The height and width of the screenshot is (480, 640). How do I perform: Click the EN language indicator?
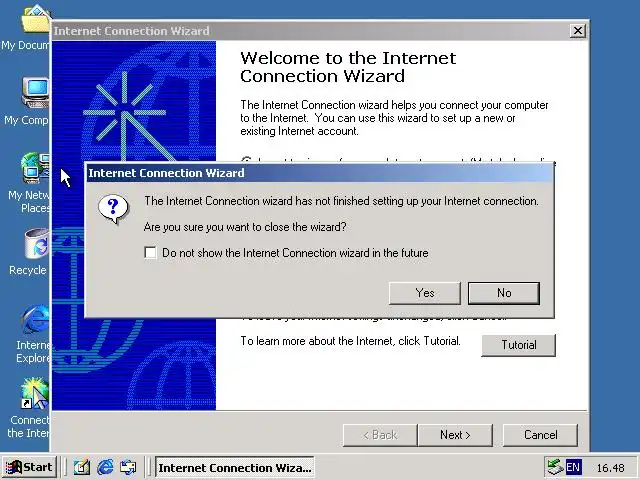573,467
